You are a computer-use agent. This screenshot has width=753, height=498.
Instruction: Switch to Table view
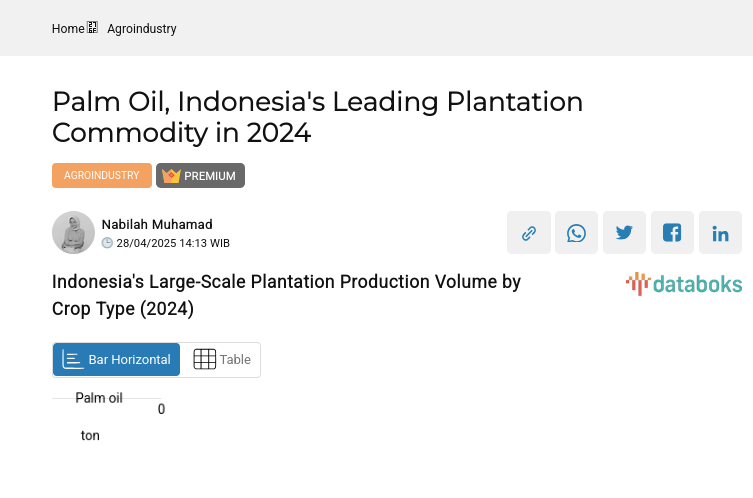pos(221,360)
